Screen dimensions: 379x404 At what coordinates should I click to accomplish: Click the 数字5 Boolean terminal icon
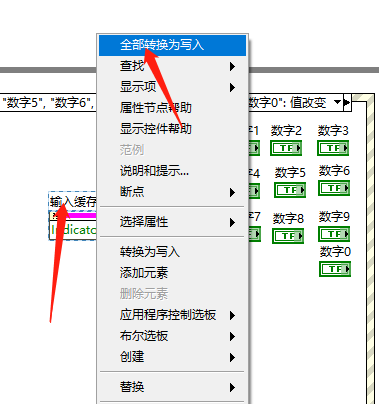(290, 190)
